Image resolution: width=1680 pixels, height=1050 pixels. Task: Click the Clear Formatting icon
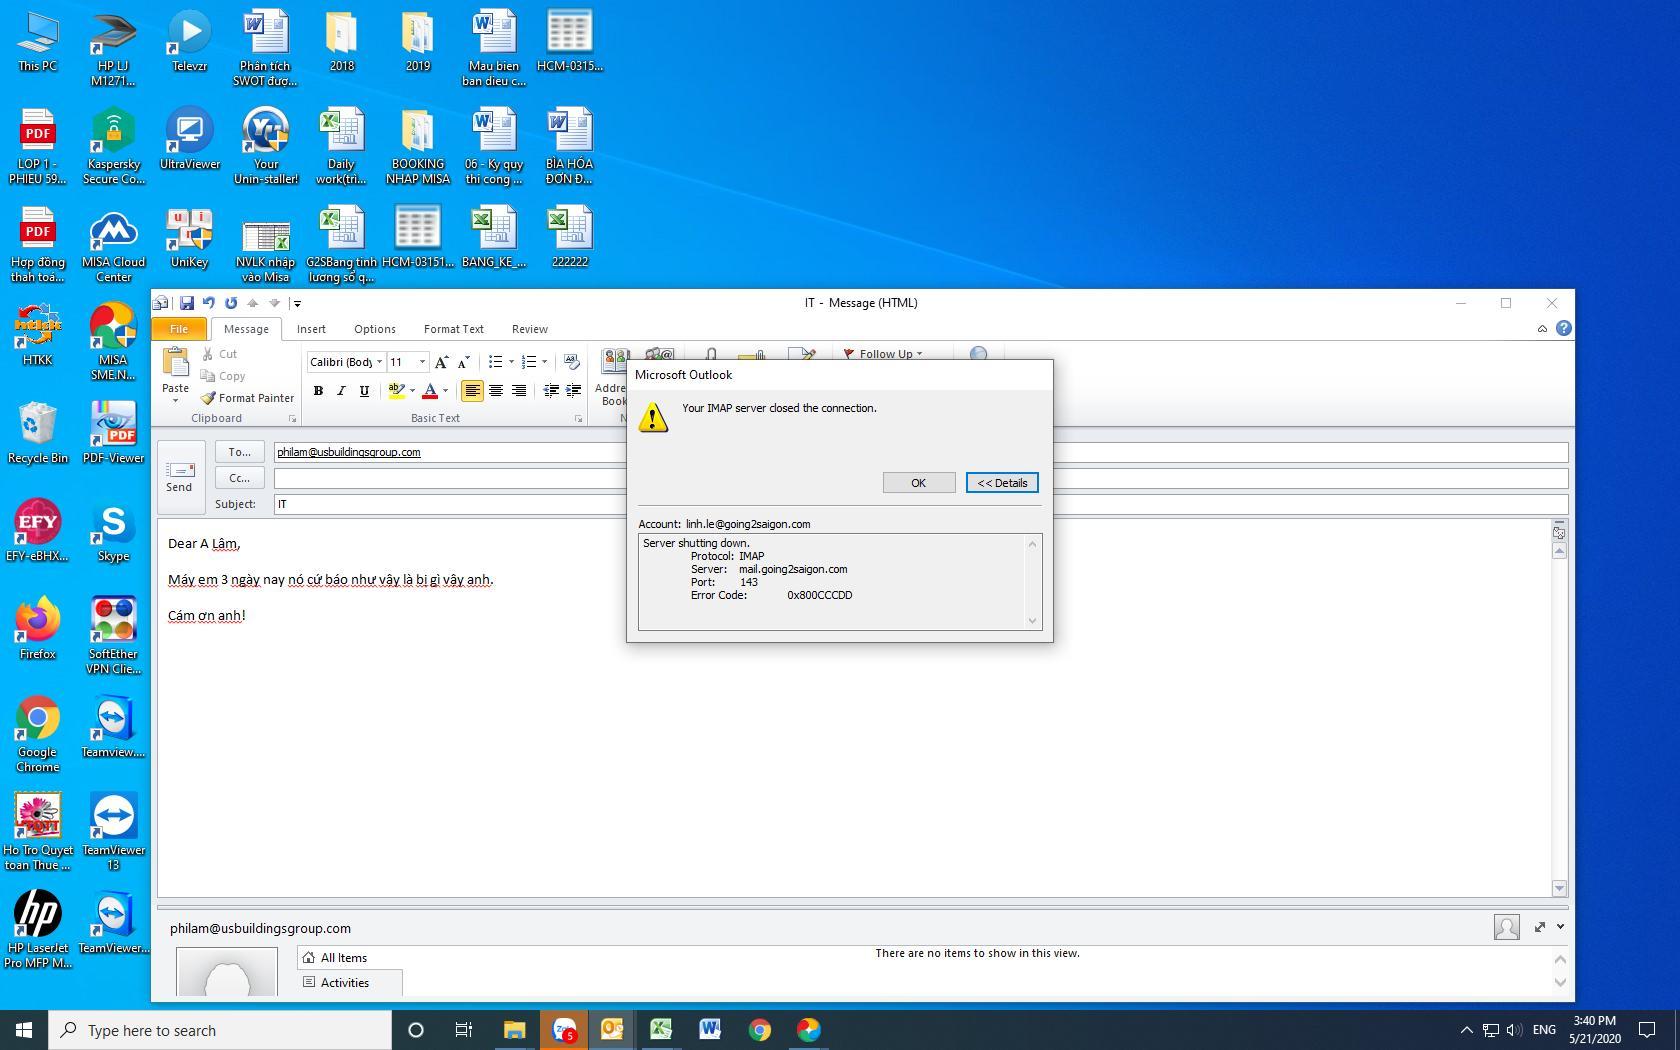(x=571, y=362)
